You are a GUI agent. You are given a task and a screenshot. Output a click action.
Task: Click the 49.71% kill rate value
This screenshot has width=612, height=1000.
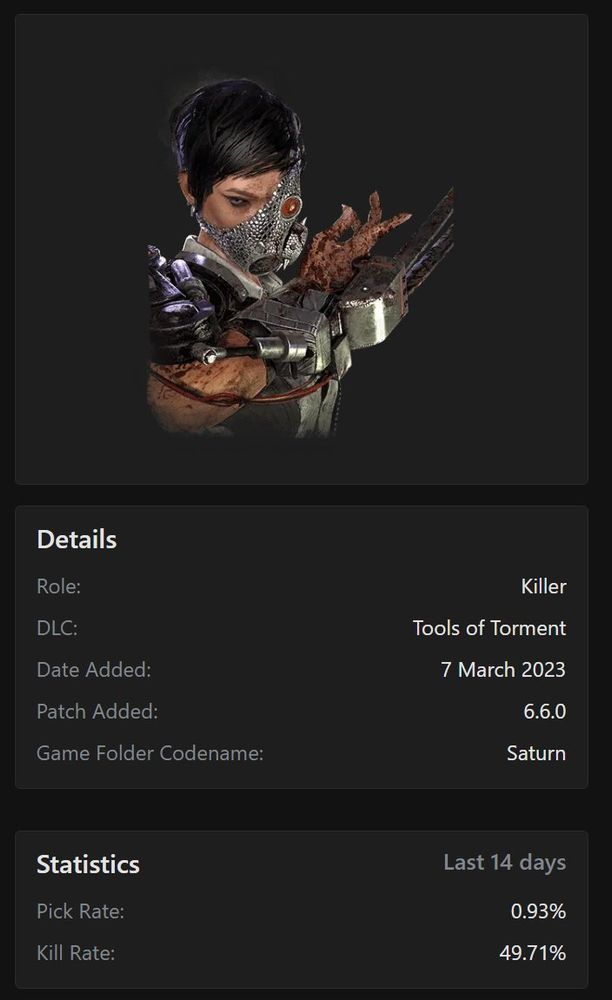click(532, 953)
